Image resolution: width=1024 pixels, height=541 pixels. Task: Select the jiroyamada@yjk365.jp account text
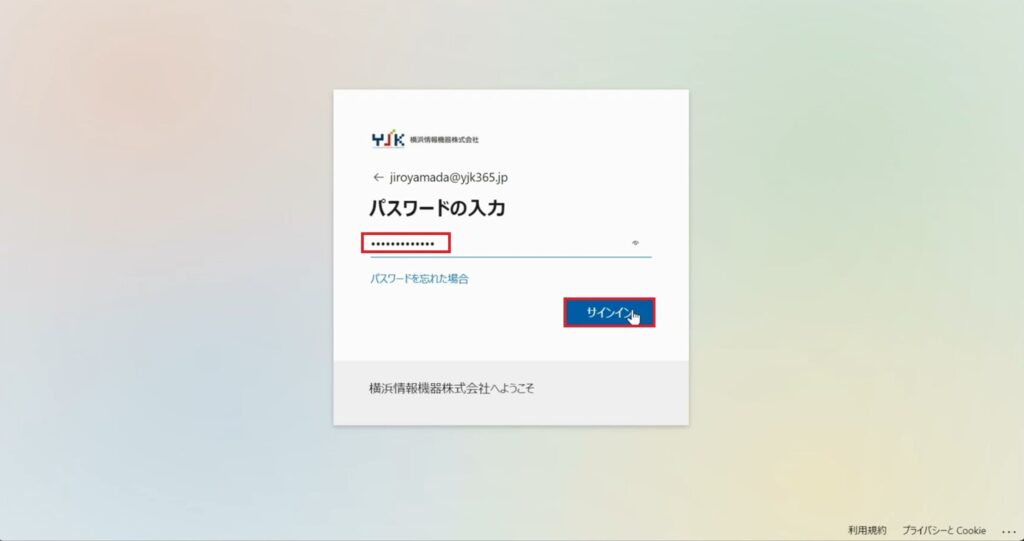449,178
